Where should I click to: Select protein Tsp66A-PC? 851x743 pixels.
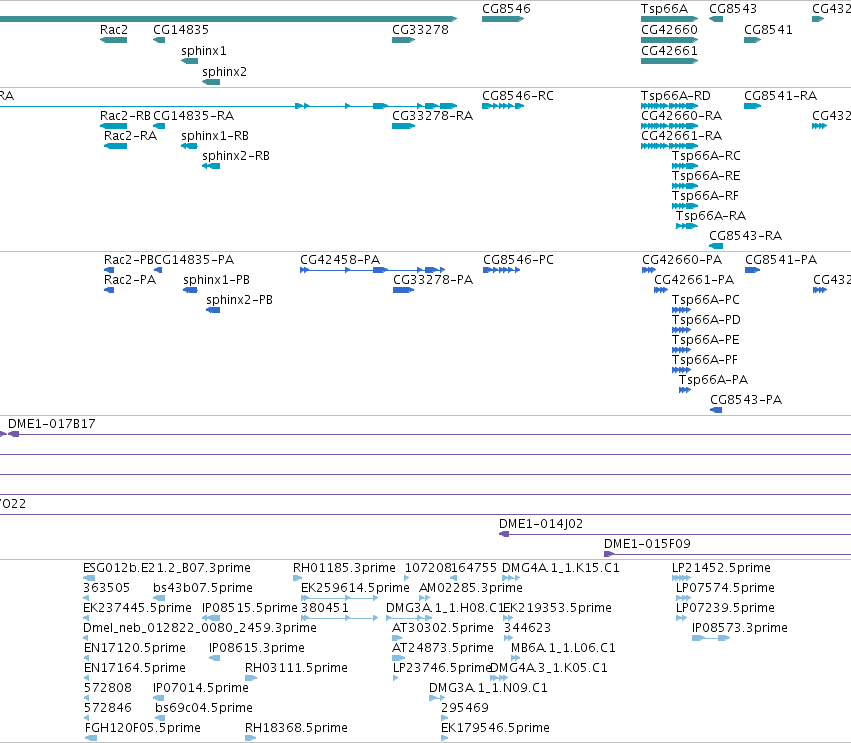[681, 310]
